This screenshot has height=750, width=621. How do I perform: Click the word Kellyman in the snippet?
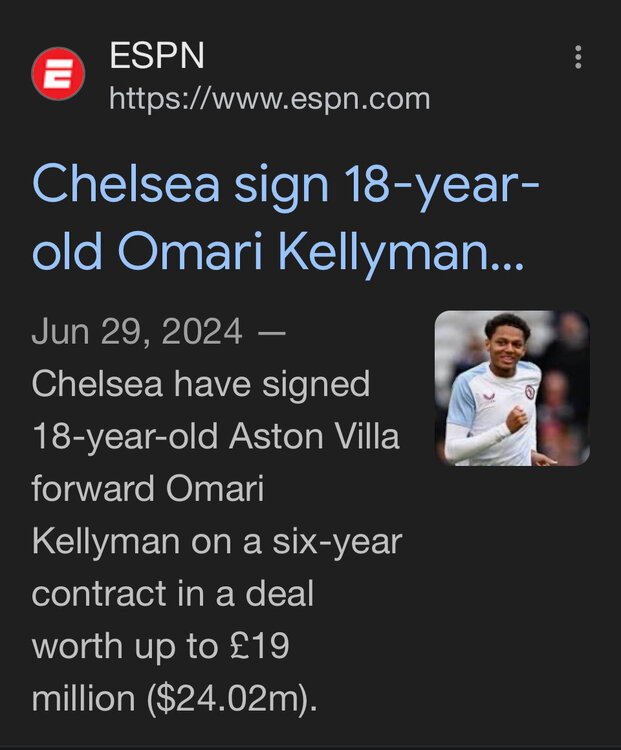click(x=105, y=541)
